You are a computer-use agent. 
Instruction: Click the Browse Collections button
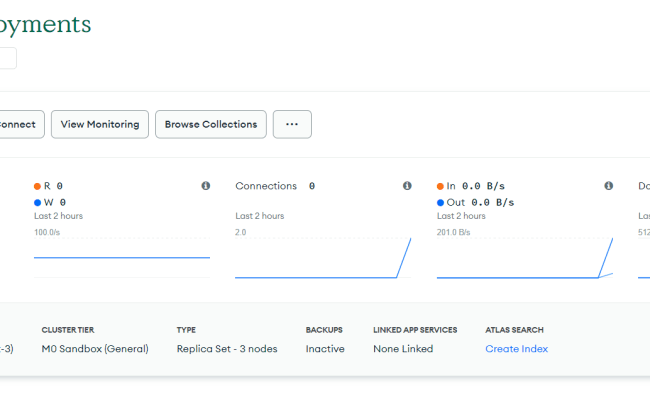pos(211,124)
